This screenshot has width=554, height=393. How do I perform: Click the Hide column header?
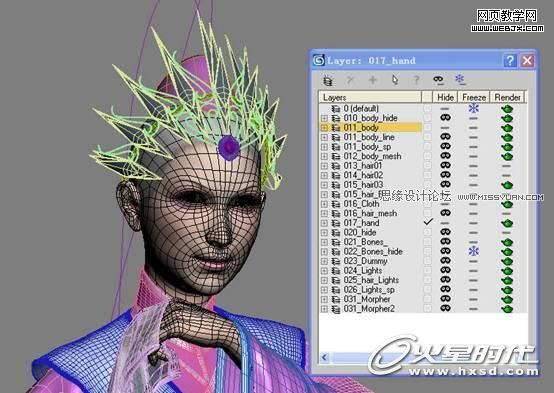pyautogui.click(x=445, y=97)
